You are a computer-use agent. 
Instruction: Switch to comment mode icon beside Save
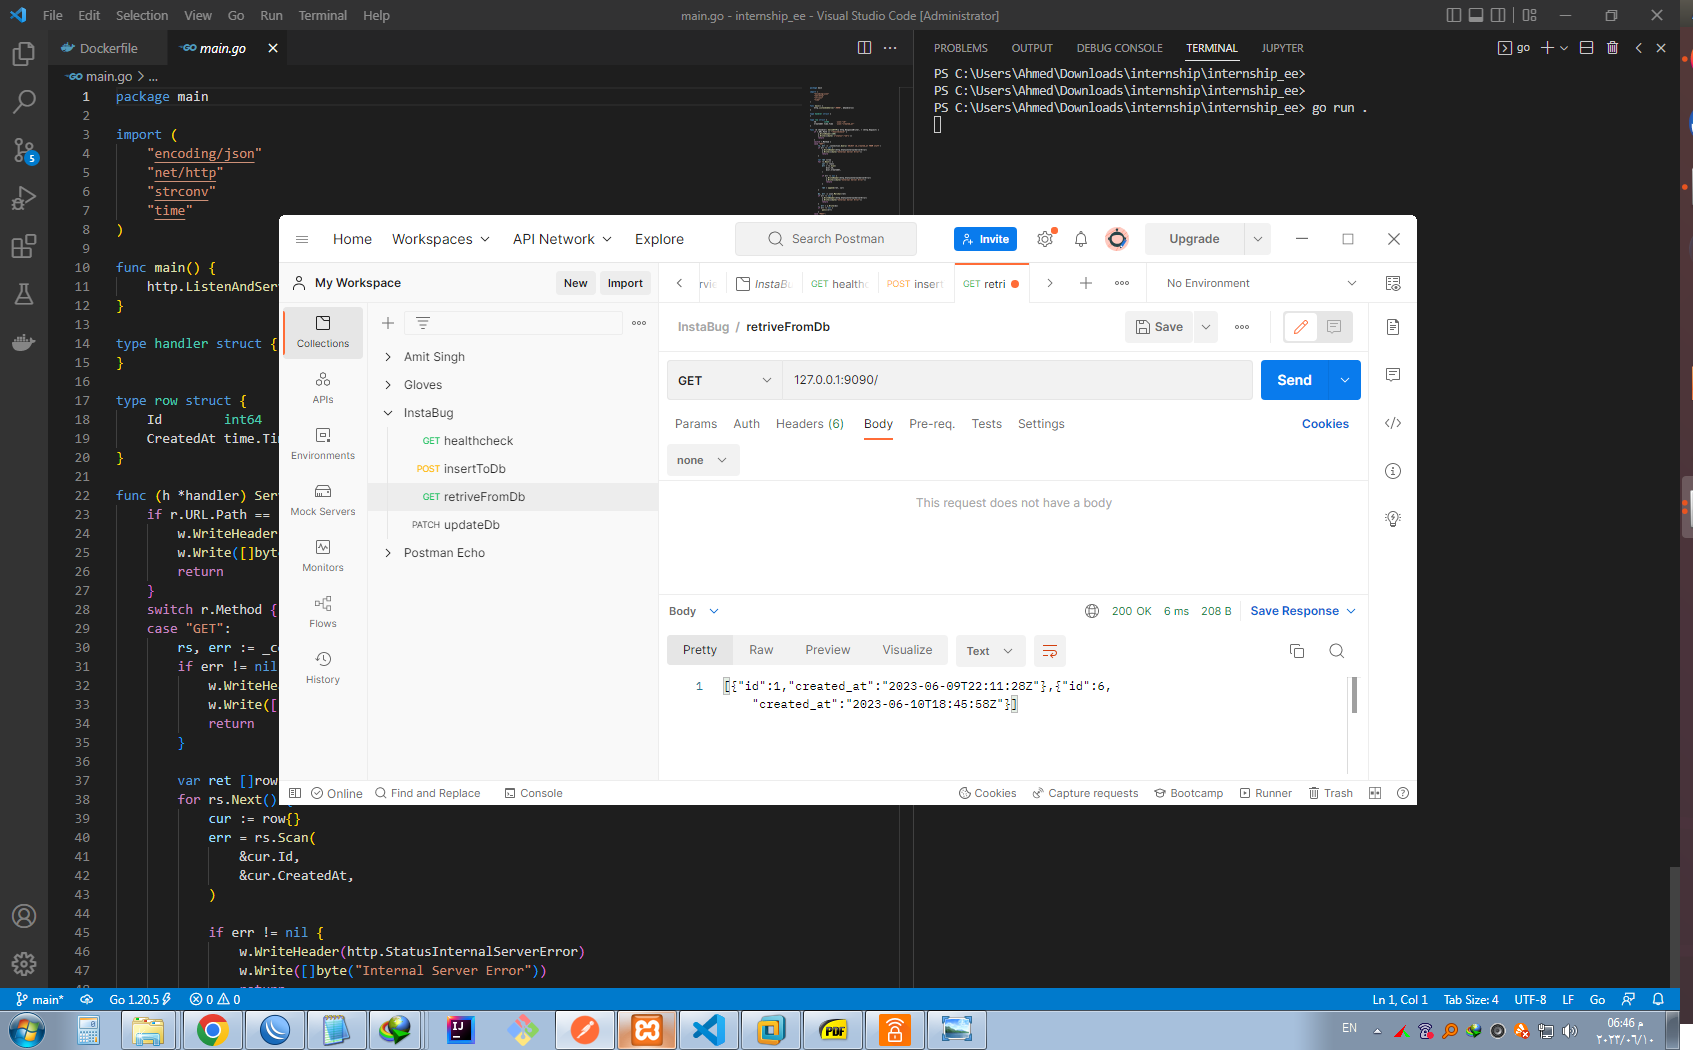(x=1334, y=327)
